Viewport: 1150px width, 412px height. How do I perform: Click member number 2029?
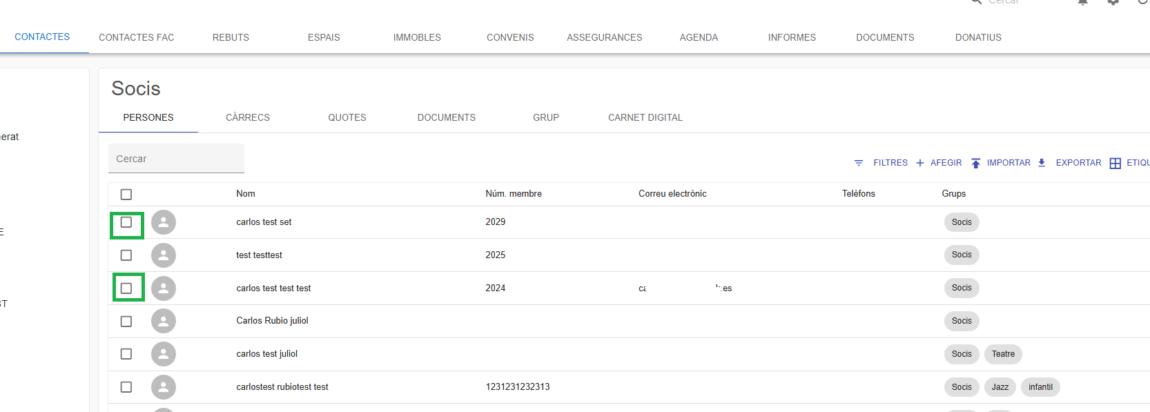pyautogui.click(x=495, y=222)
